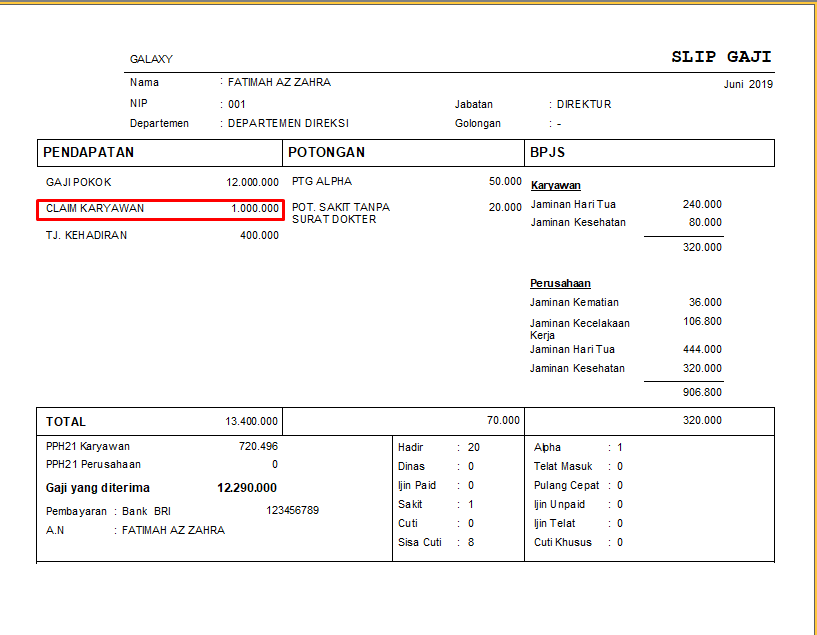817x635 pixels.
Task: Click the highlighted CLAIM KARYAWAN row
Action: (x=161, y=209)
